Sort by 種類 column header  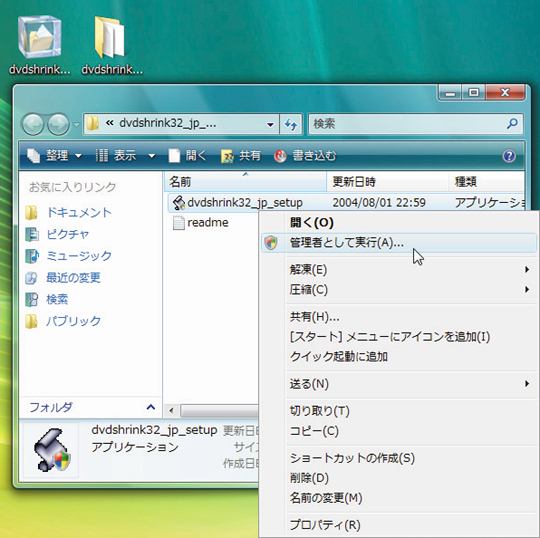(x=487, y=182)
